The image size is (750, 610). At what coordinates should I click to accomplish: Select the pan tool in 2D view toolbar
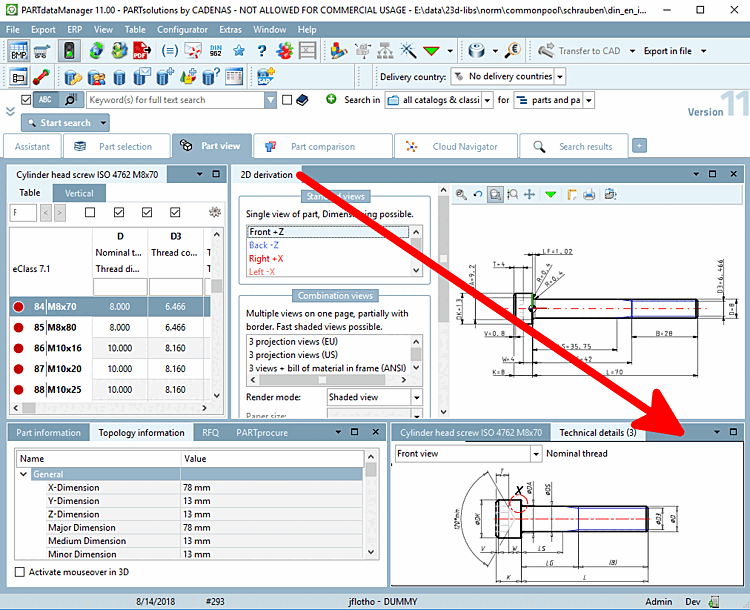(530, 194)
